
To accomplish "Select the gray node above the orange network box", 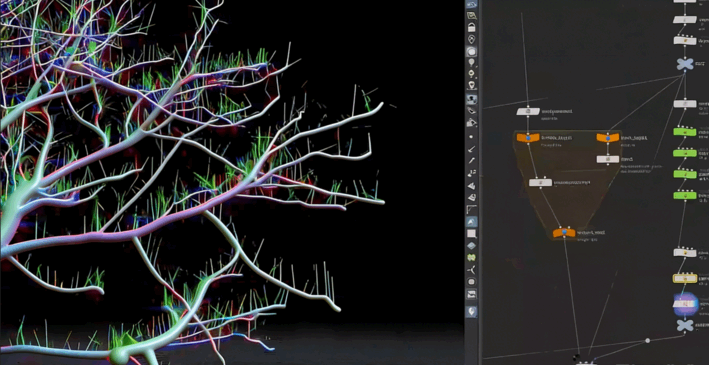I will 528,111.
